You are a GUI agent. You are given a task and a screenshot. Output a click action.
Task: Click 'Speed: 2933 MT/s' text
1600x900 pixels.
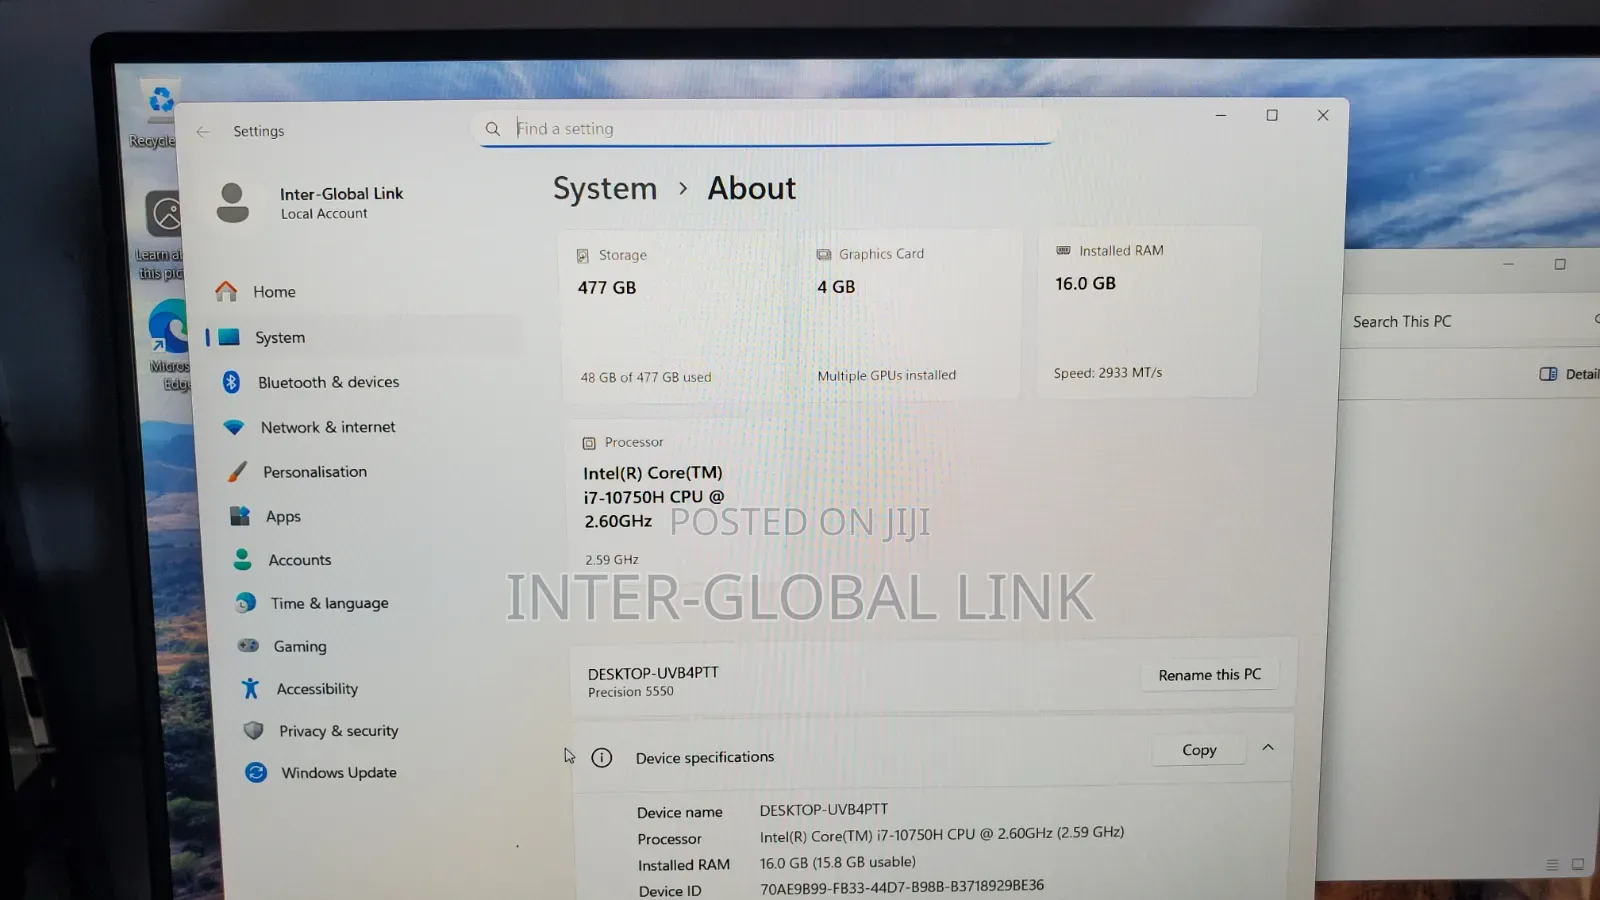(x=1107, y=373)
